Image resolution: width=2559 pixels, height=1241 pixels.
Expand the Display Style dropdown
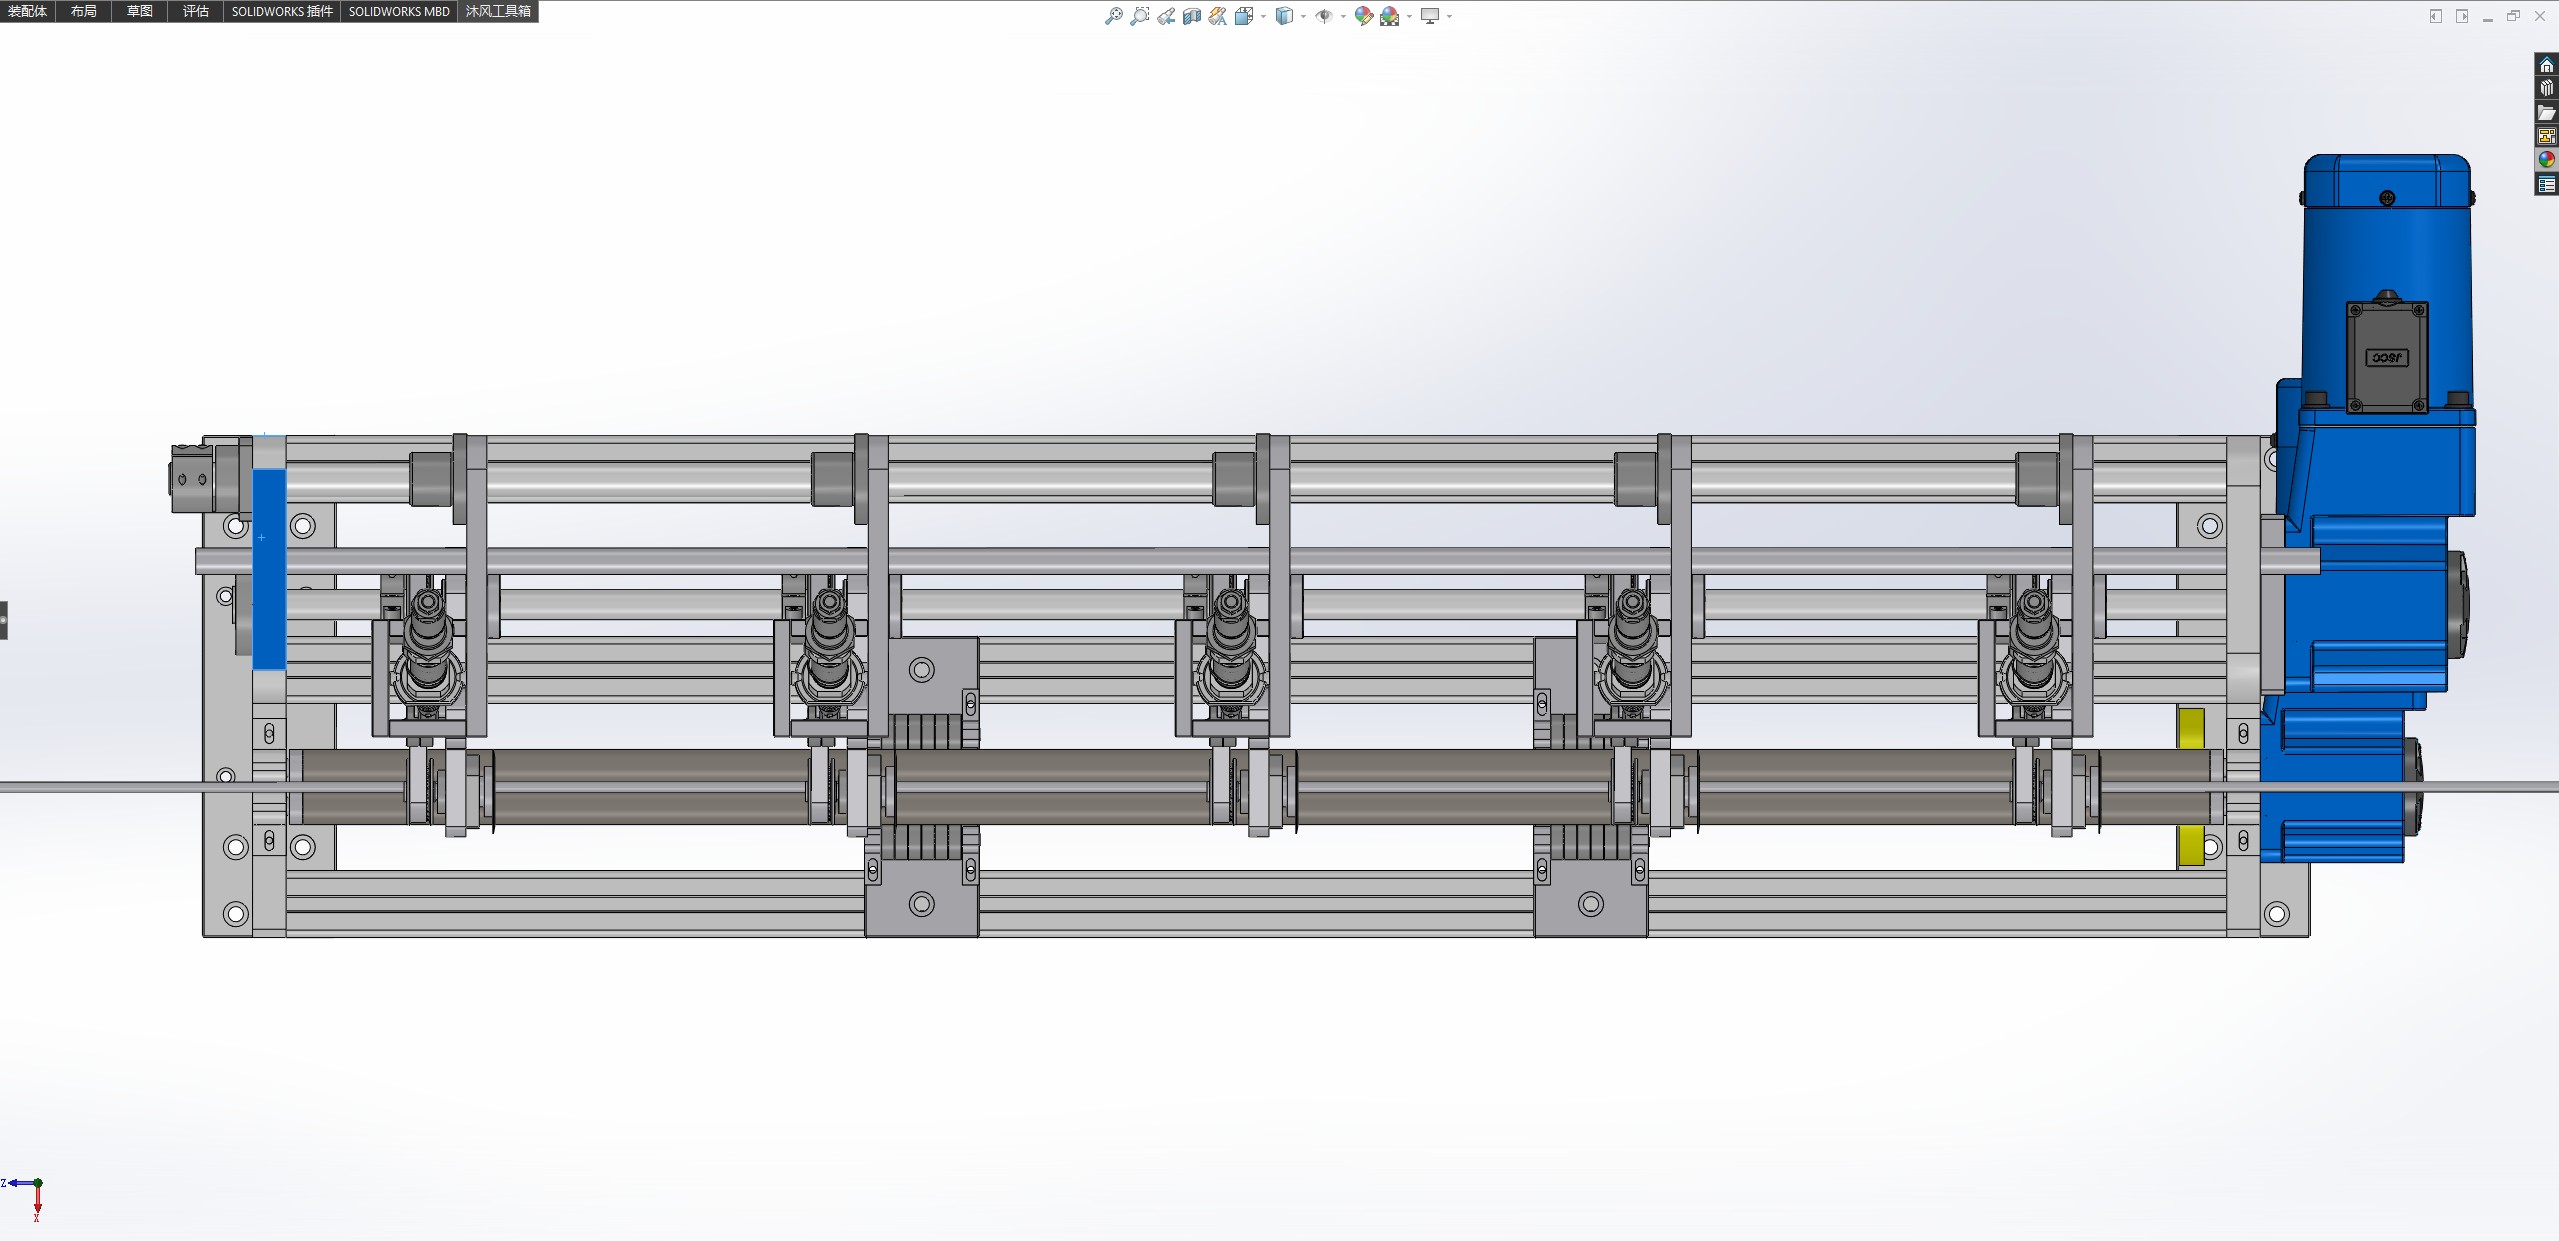tap(1303, 16)
